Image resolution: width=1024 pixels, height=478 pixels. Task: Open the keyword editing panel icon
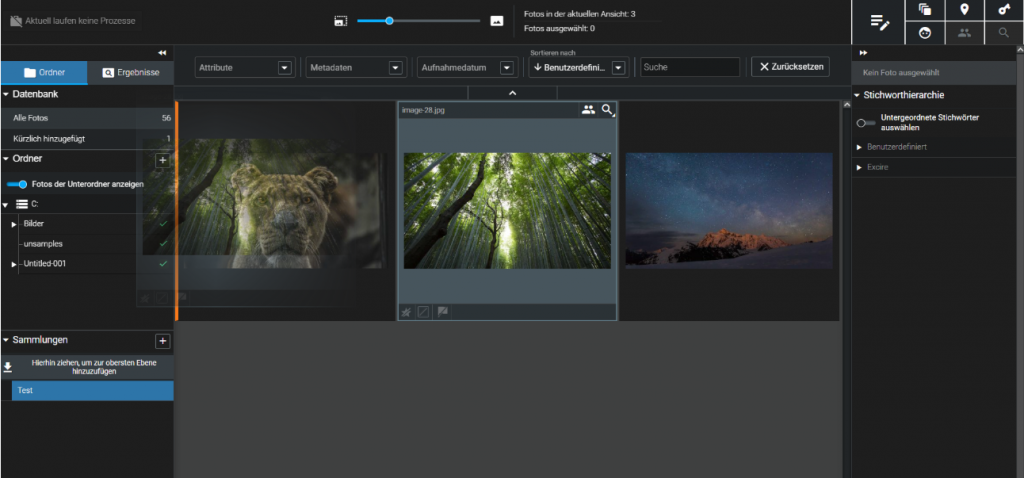pyautogui.click(x=878, y=22)
